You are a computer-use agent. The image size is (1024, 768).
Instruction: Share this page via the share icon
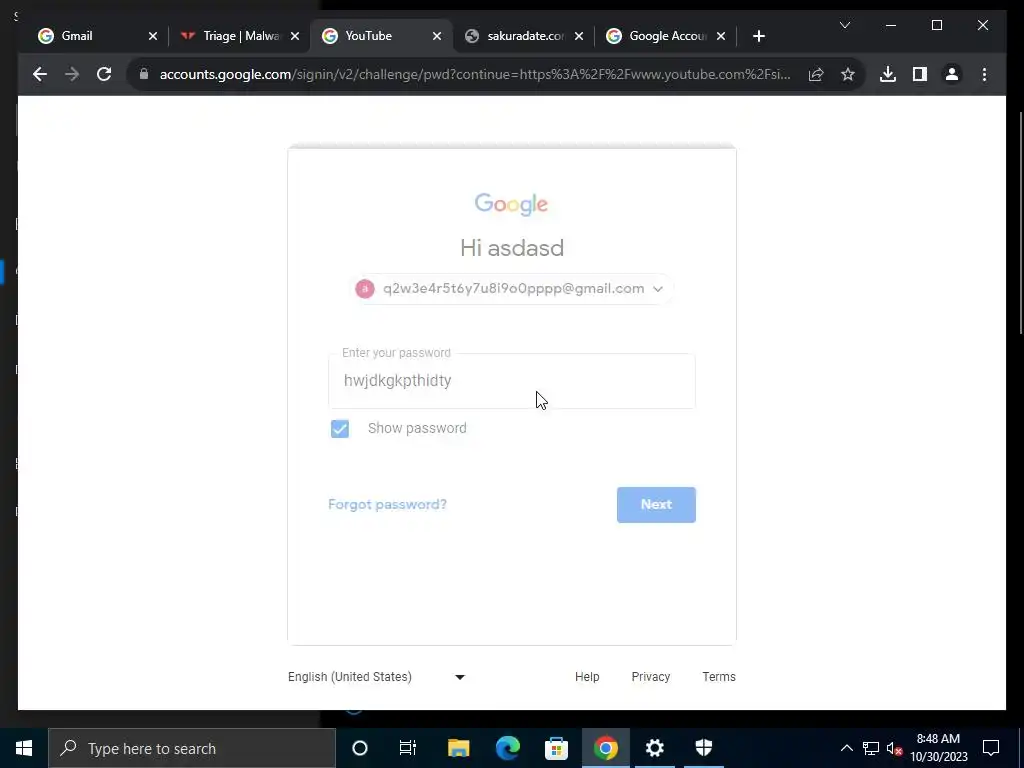click(x=816, y=74)
